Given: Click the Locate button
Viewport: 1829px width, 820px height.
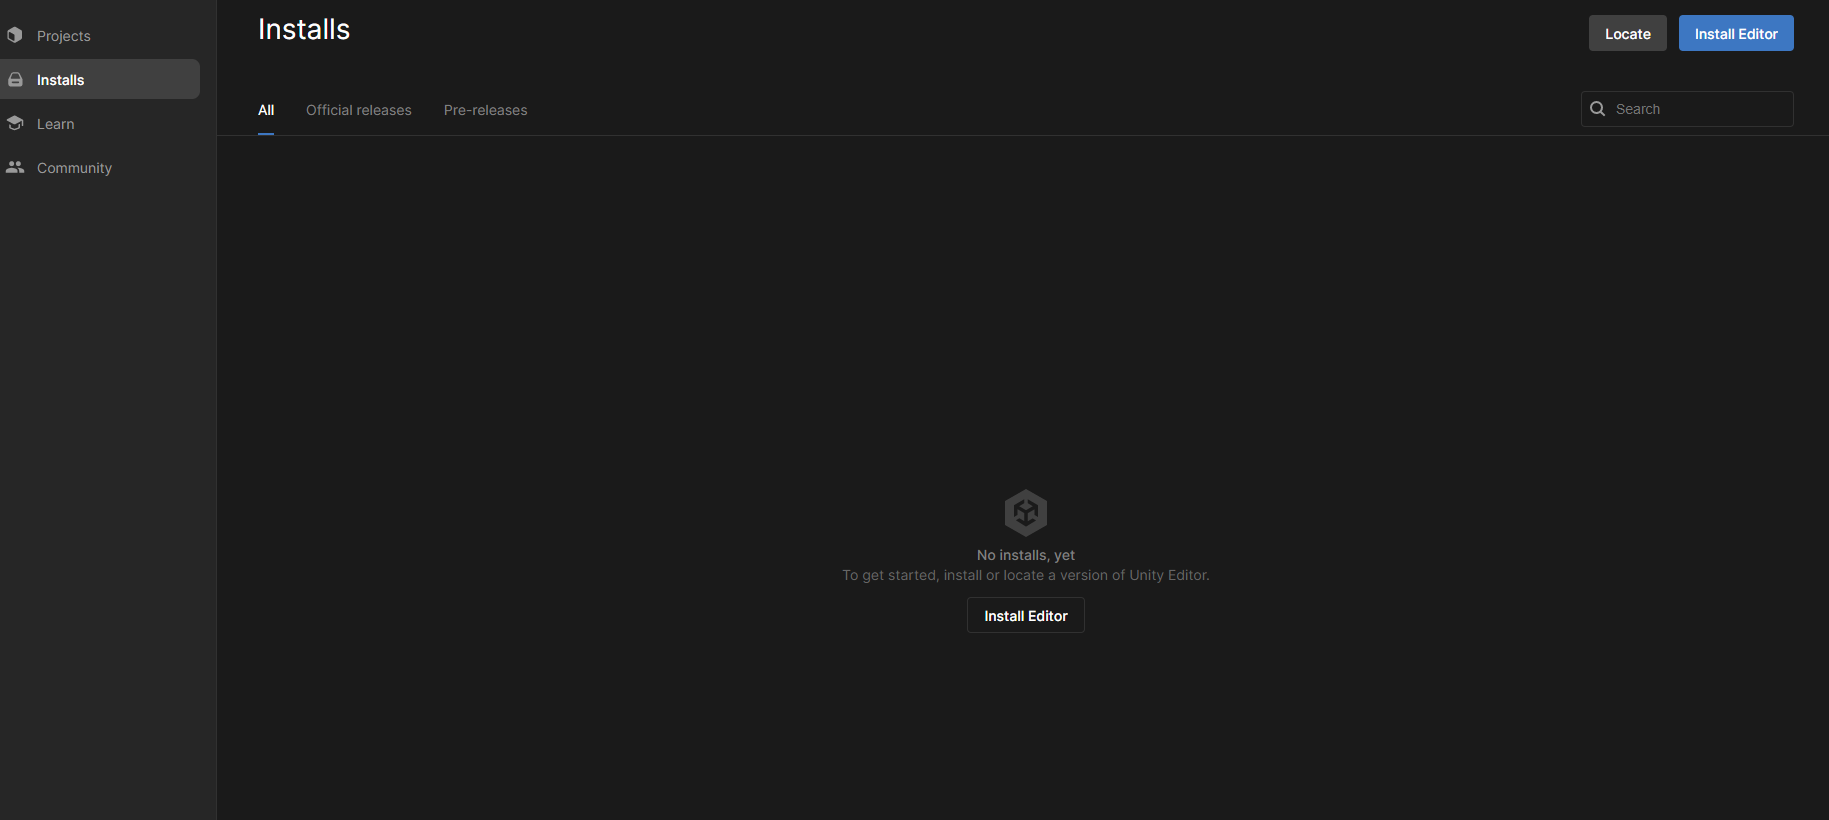Looking at the screenshot, I should tap(1628, 33).
